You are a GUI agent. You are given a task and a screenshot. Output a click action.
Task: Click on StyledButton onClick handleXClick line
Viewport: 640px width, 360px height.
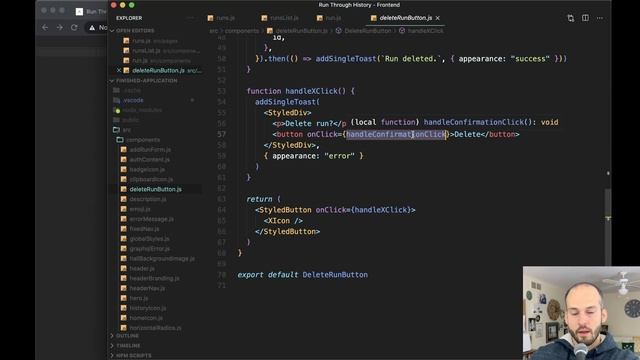335,210
